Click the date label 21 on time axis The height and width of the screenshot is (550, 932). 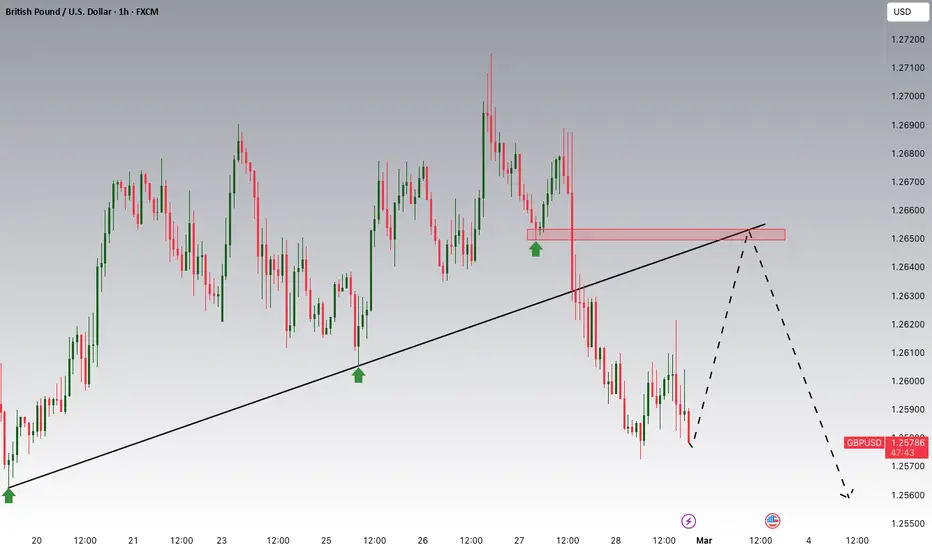tap(133, 540)
